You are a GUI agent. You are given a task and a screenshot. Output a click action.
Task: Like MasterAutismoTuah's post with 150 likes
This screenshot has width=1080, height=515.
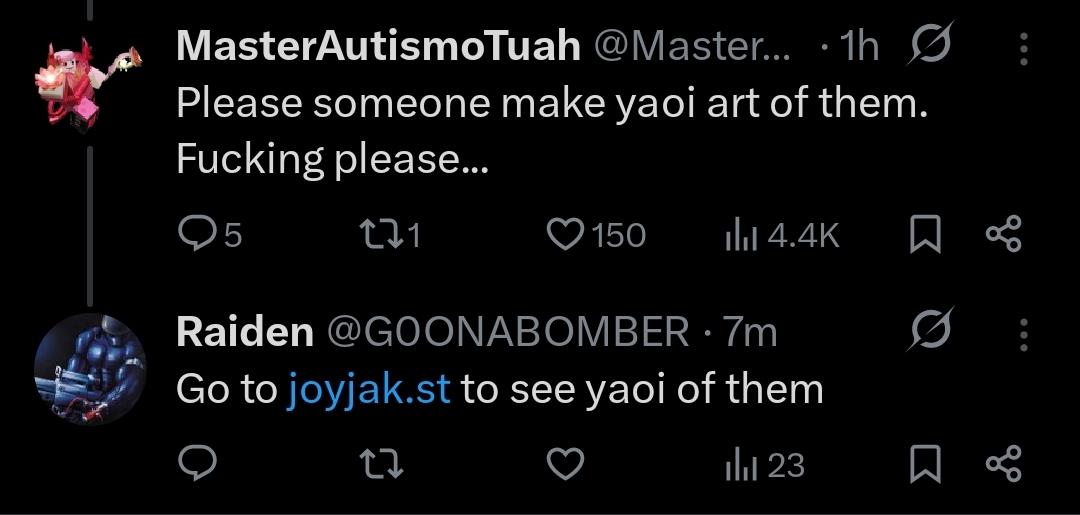point(565,234)
